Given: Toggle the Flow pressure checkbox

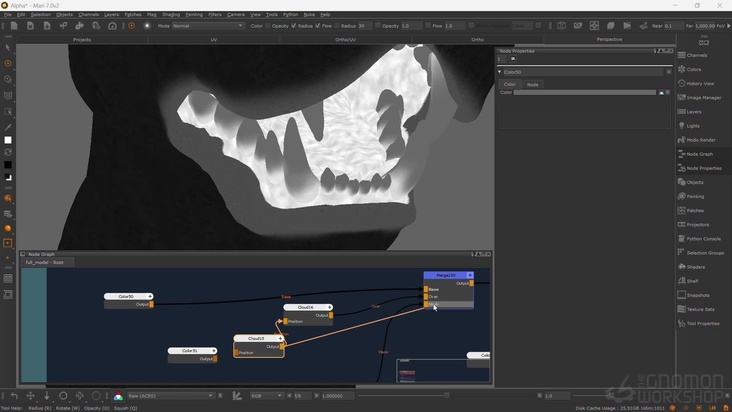Looking at the screenshot, I should [x=317, y=26].
